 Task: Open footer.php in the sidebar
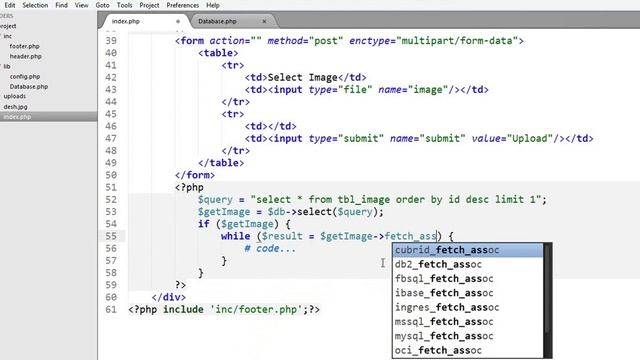(24, 46)
